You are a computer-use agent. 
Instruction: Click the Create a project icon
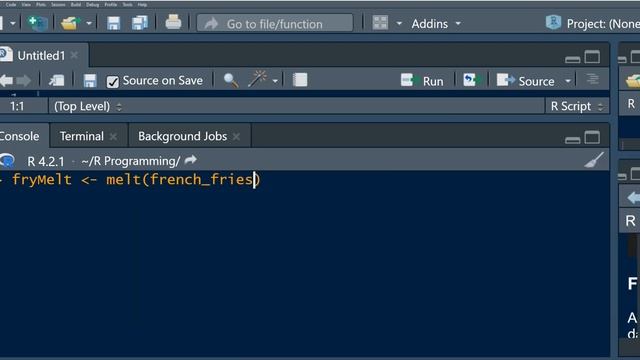[x=38, y=23]
